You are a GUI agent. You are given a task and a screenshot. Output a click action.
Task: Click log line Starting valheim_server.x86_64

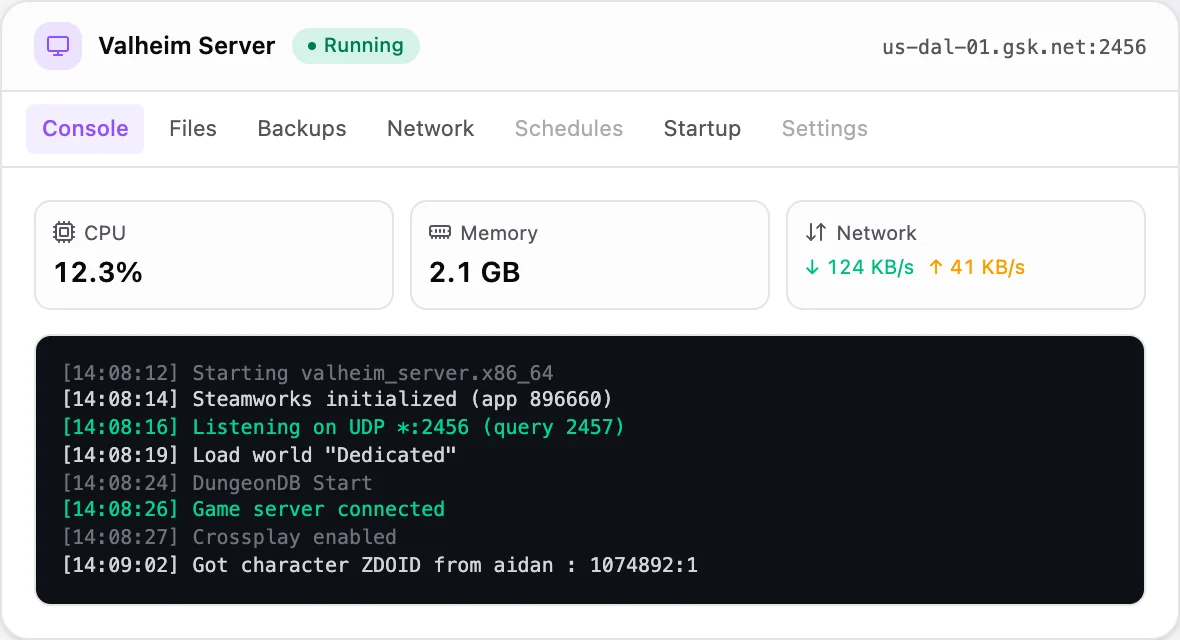[308, 373]
